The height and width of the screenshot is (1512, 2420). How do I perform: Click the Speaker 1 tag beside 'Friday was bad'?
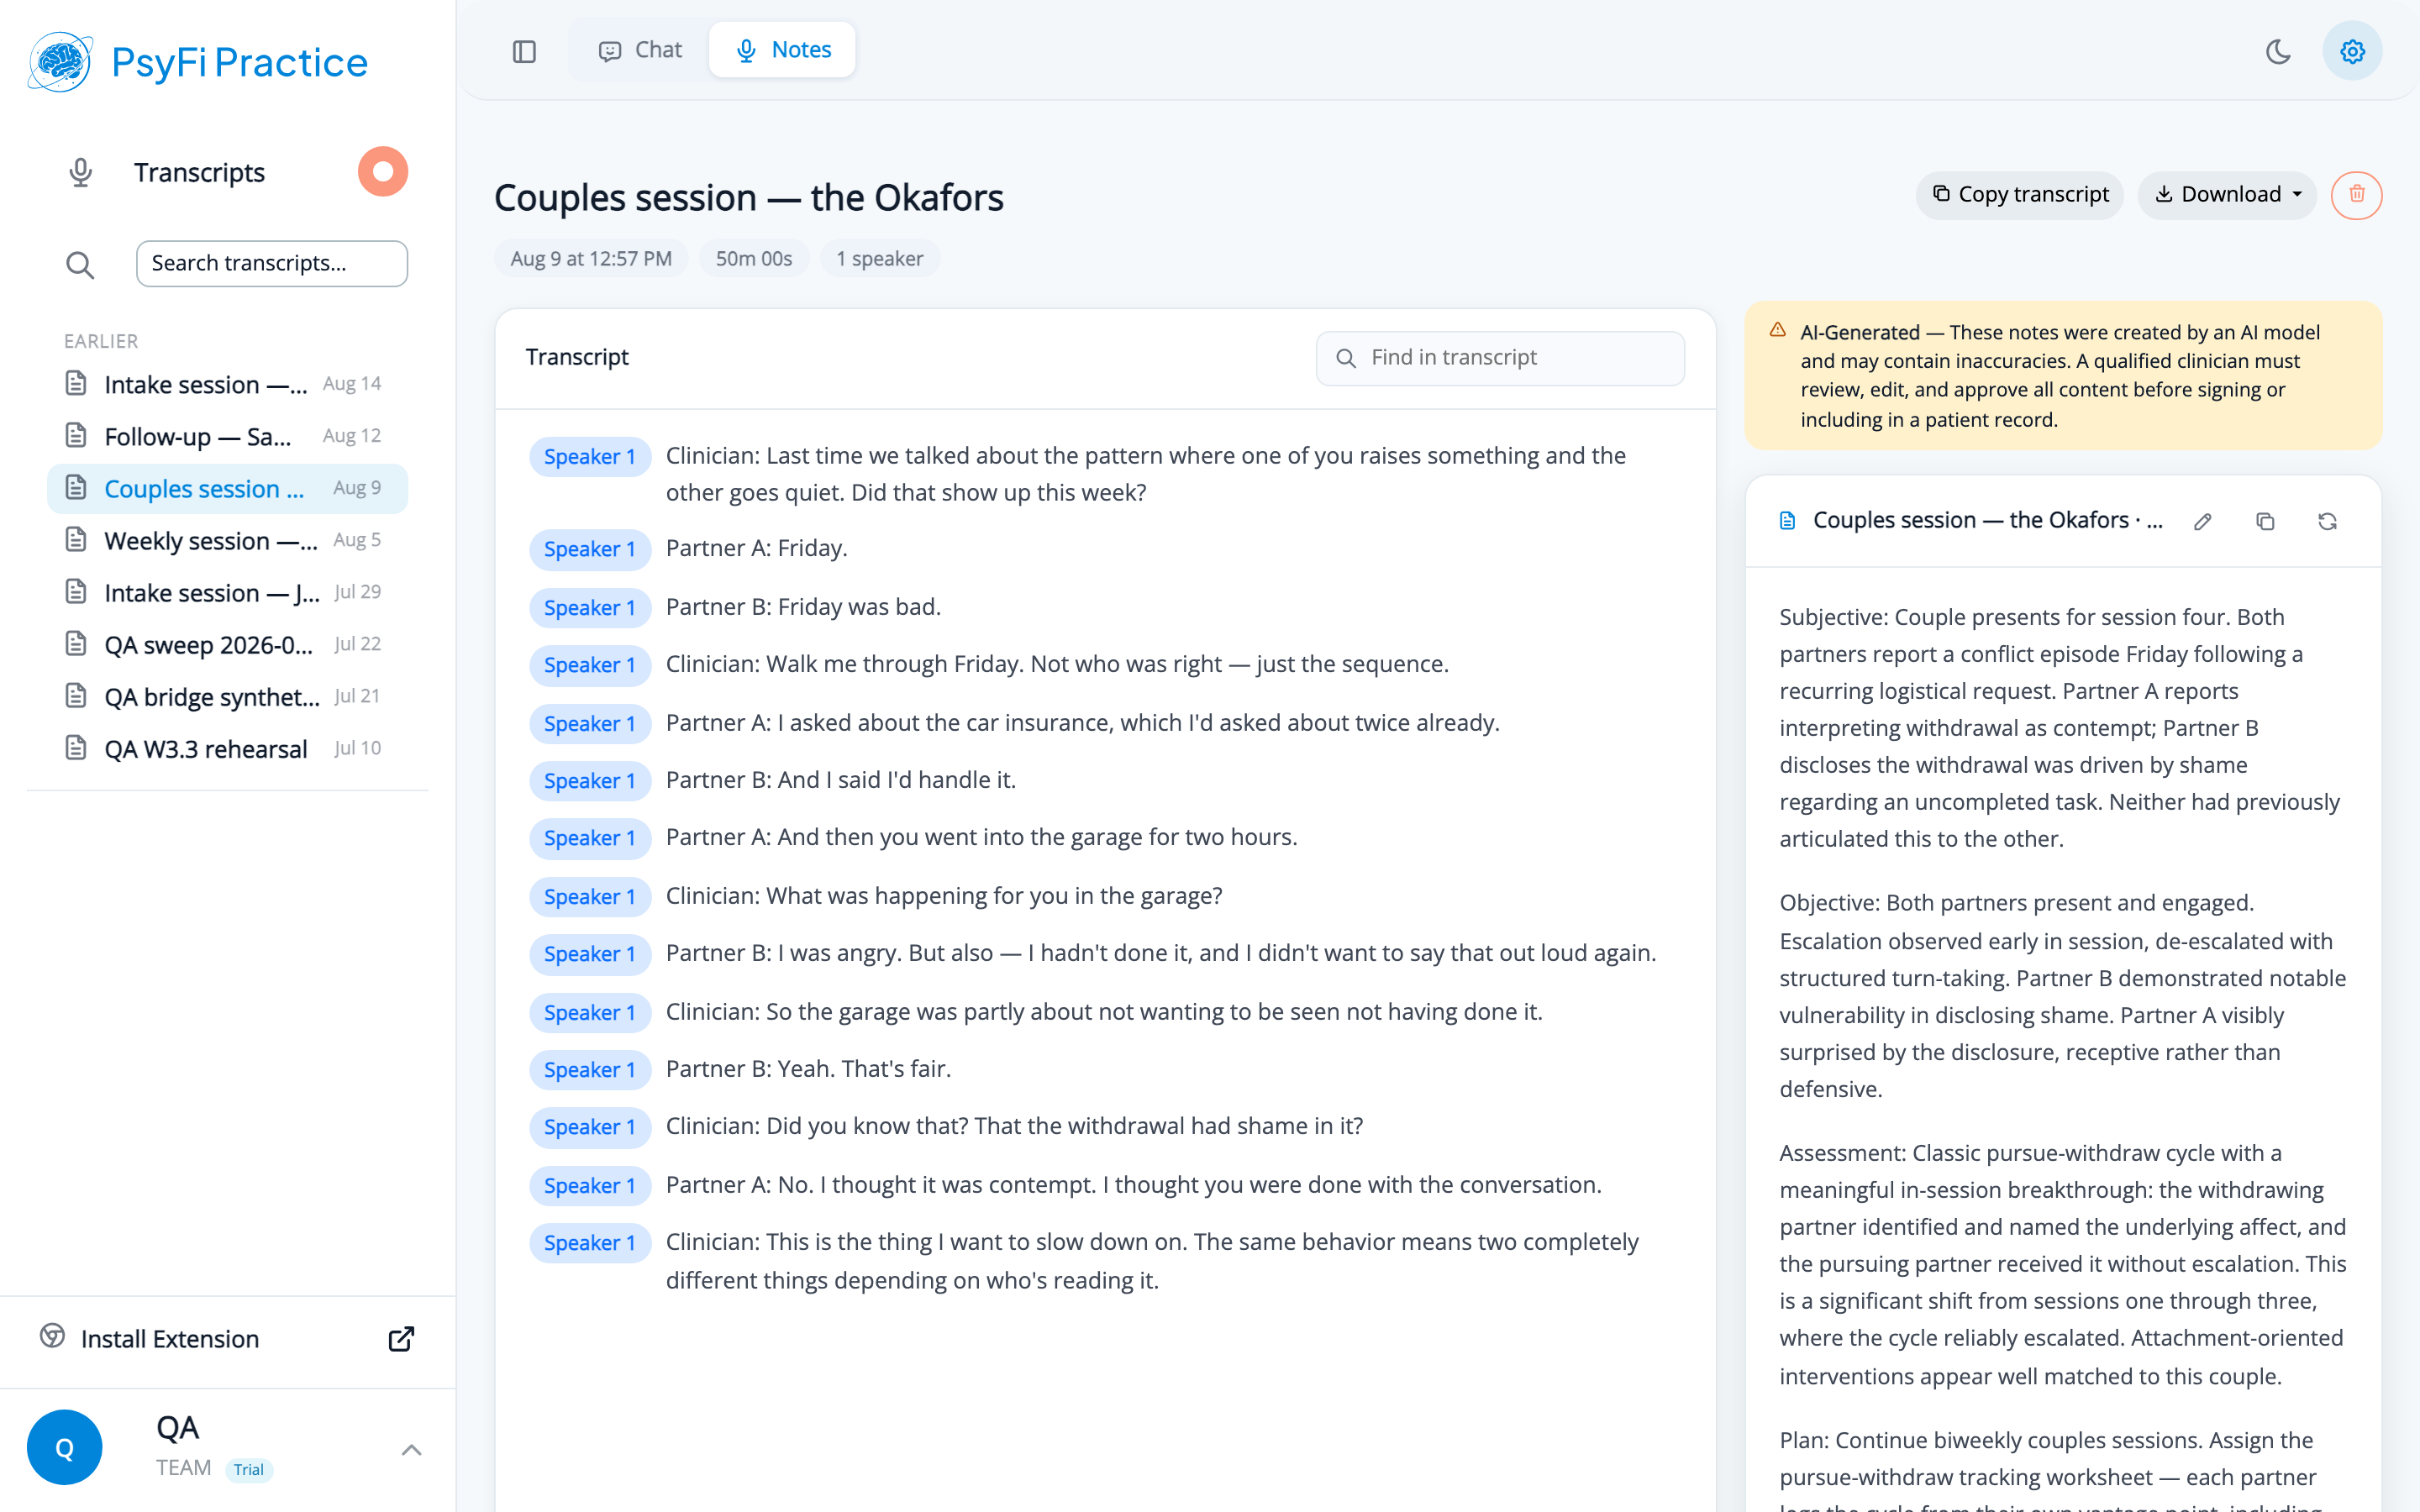[x=590, y=608]
